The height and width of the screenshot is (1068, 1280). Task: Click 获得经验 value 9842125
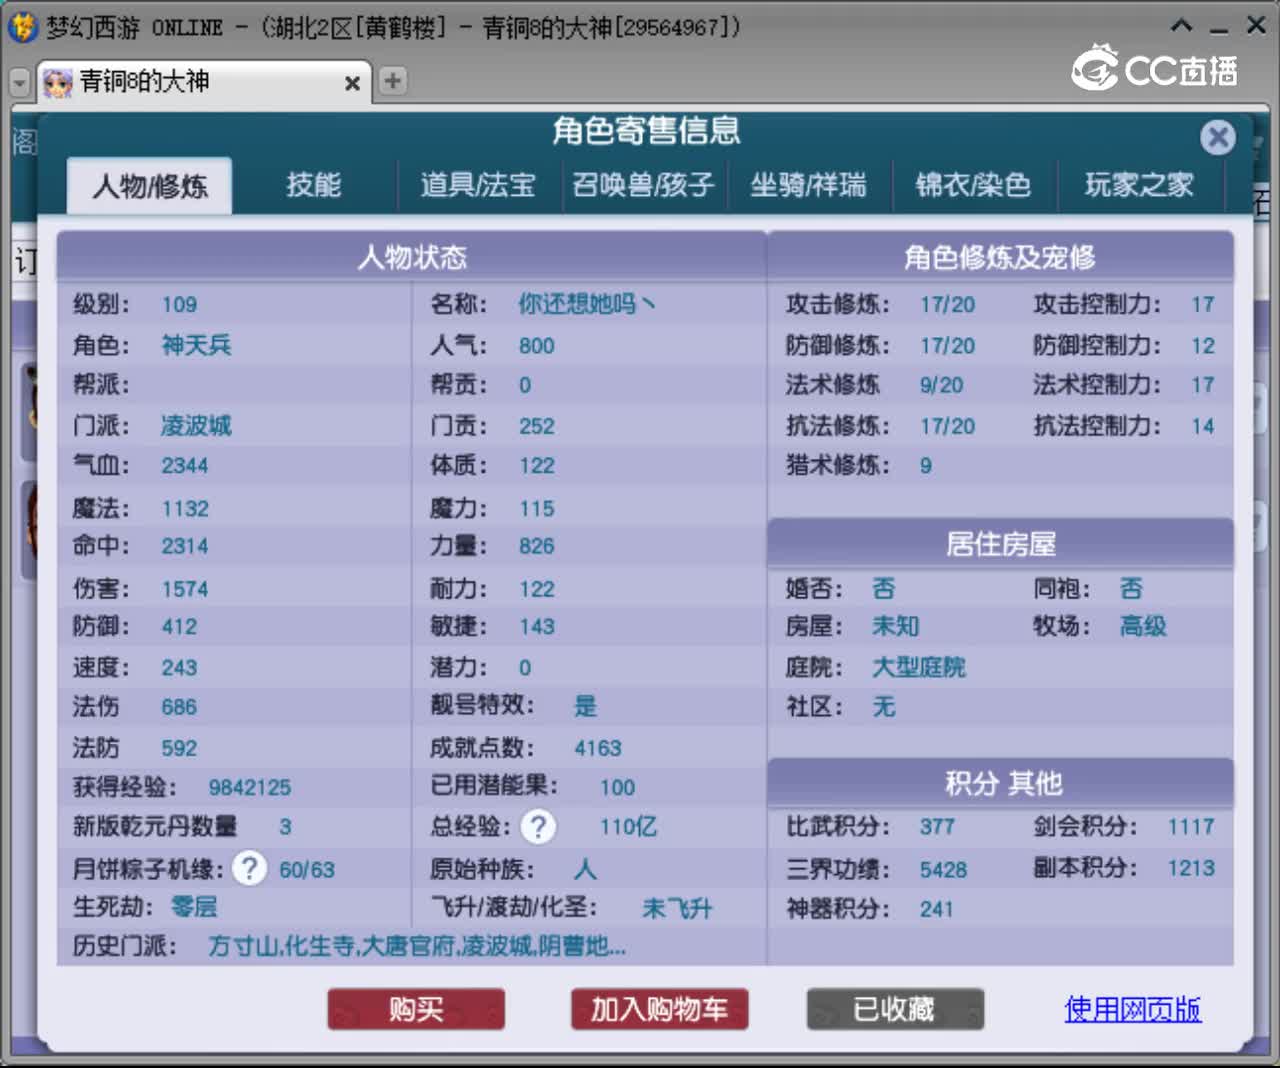[x=249, y=787]
